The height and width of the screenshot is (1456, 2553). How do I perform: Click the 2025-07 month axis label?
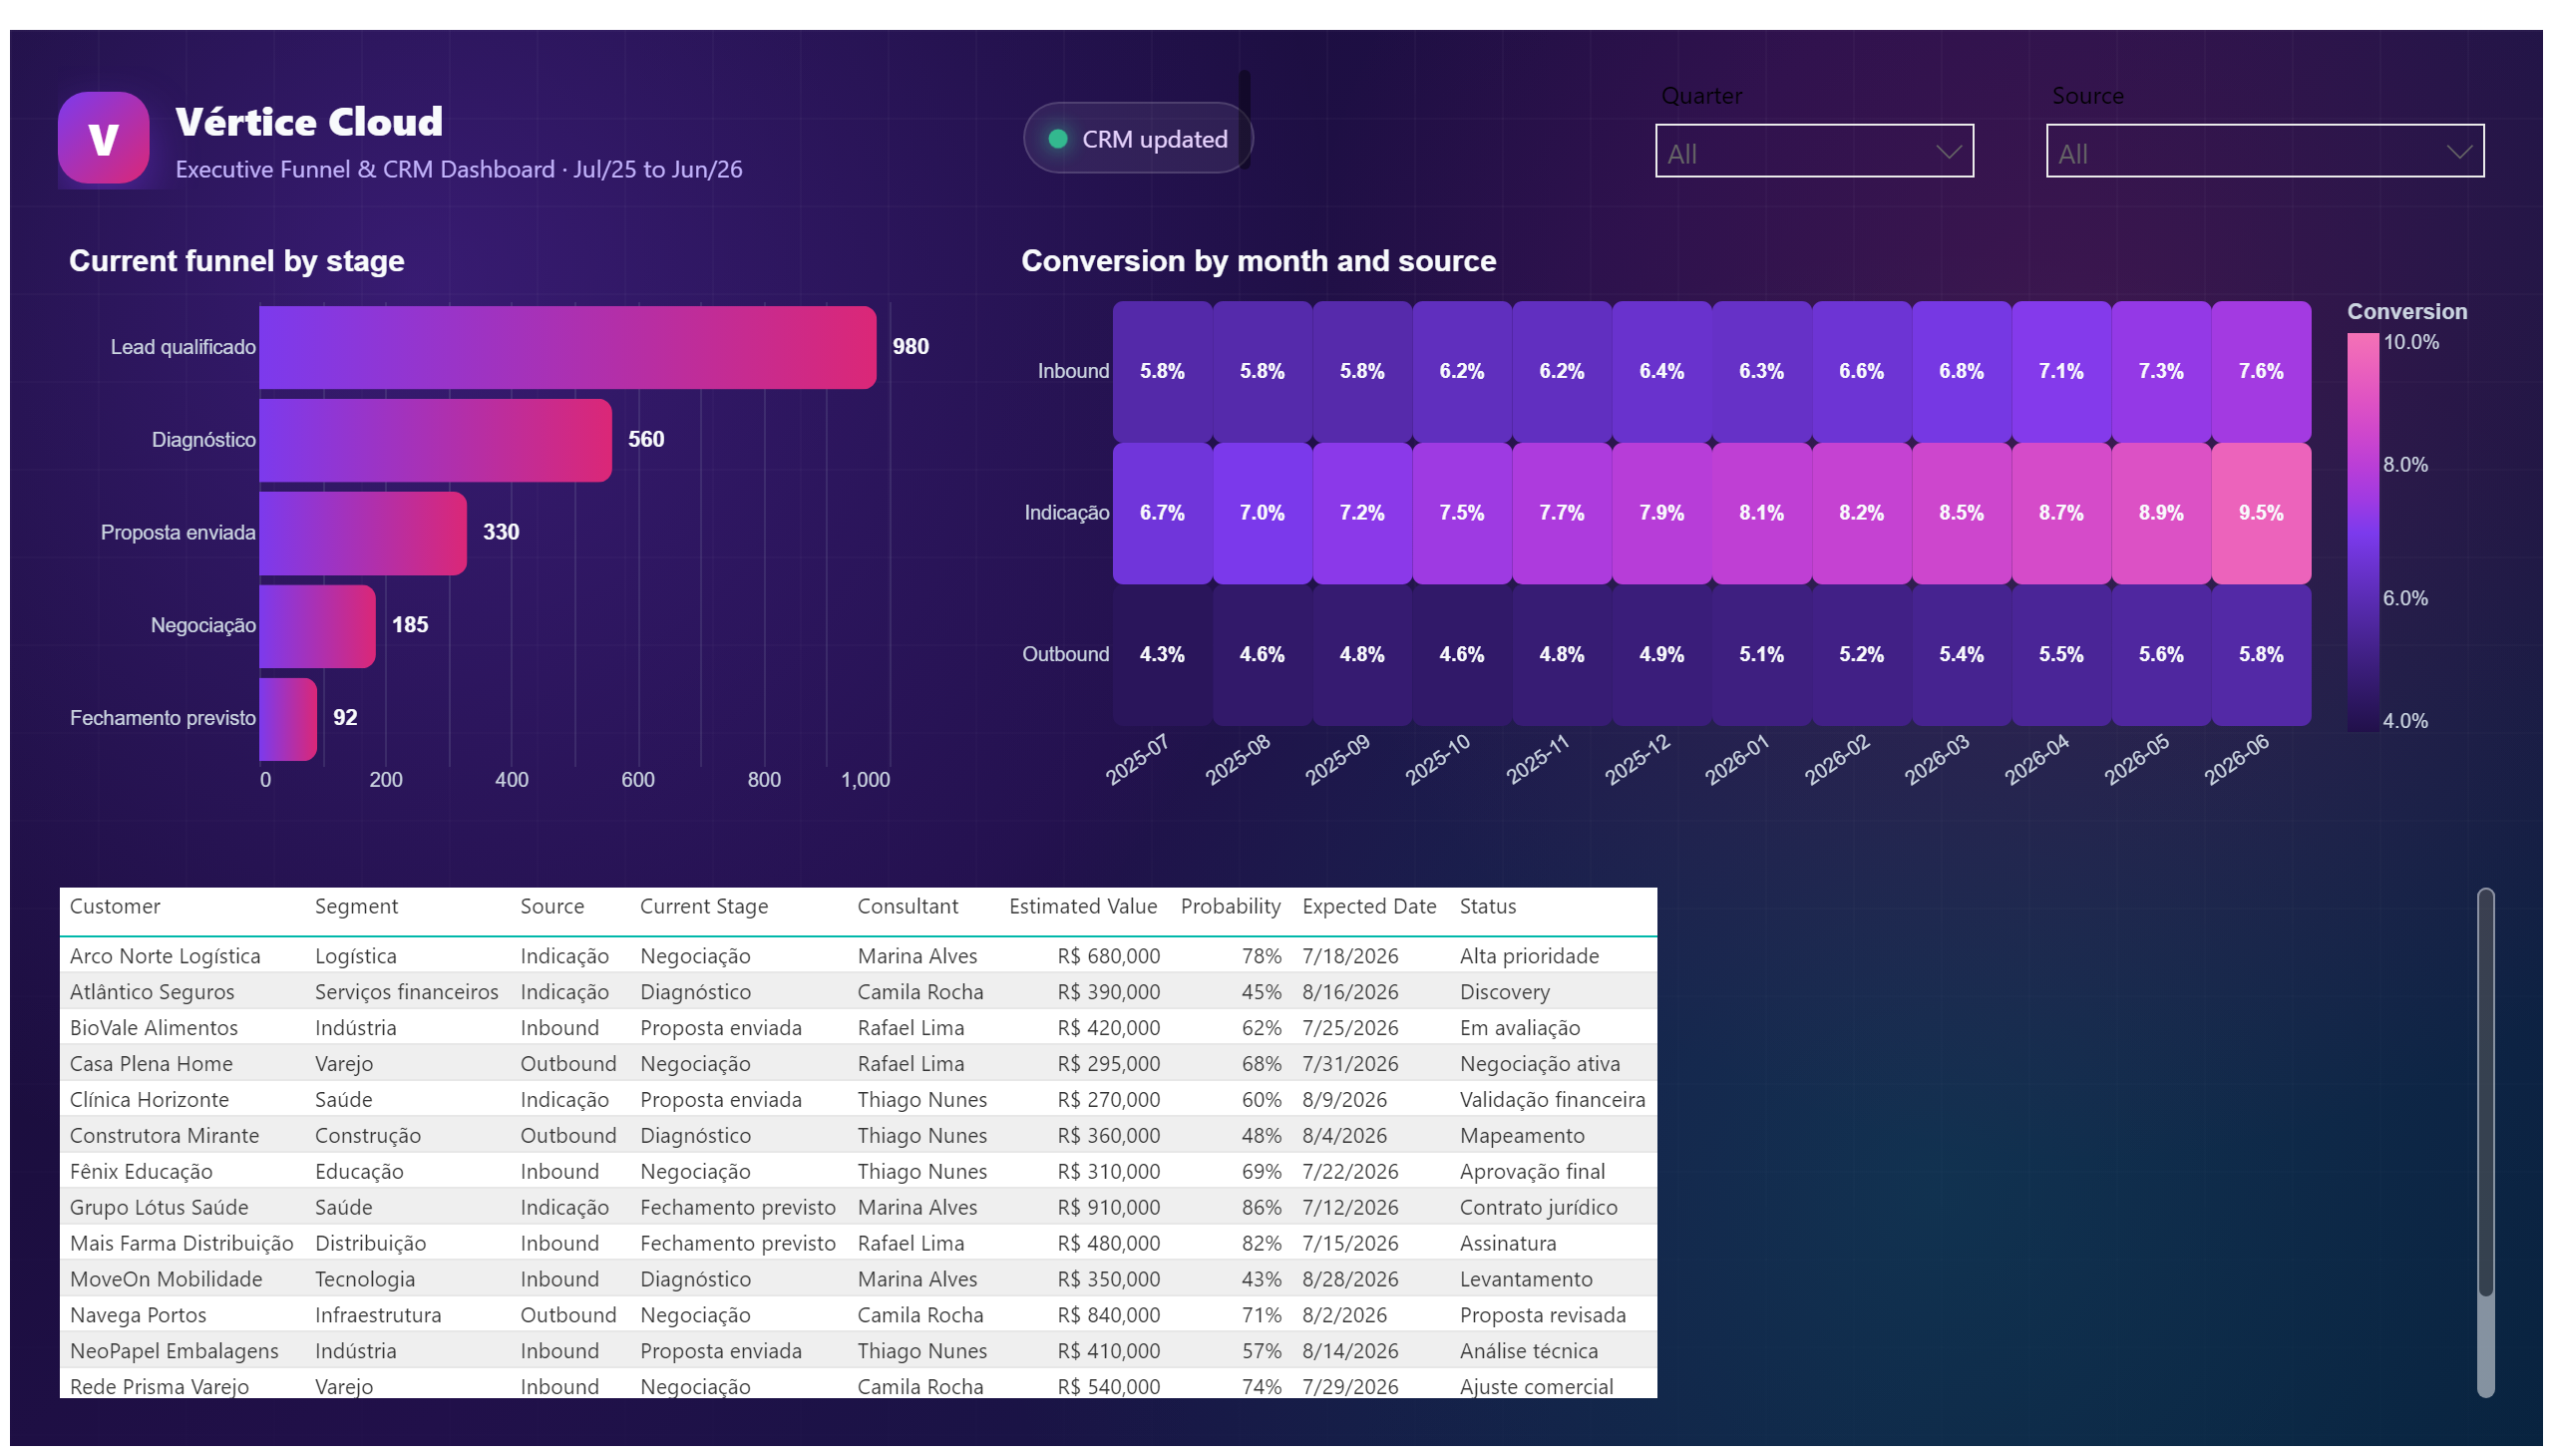[x=1137, y=760]
